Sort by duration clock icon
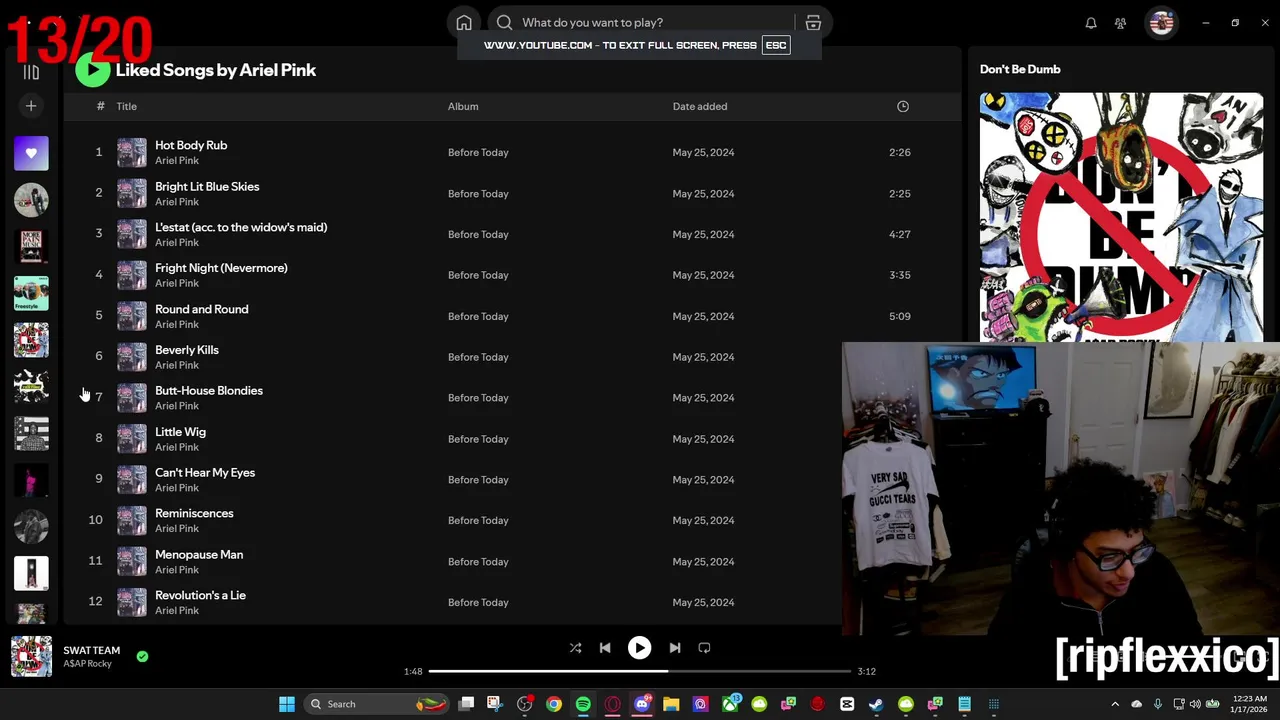 click(903, 106)
